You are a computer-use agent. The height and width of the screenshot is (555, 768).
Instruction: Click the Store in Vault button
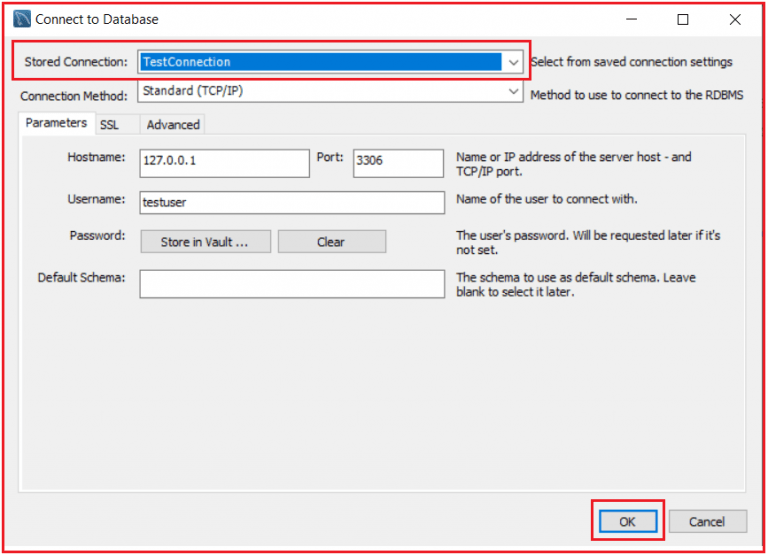[x=205, y=242]
